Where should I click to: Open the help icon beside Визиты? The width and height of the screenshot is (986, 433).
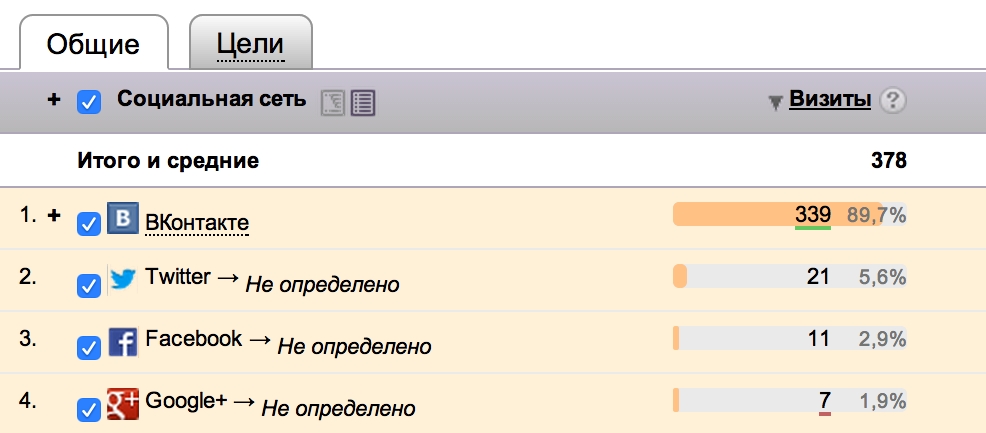893,100
